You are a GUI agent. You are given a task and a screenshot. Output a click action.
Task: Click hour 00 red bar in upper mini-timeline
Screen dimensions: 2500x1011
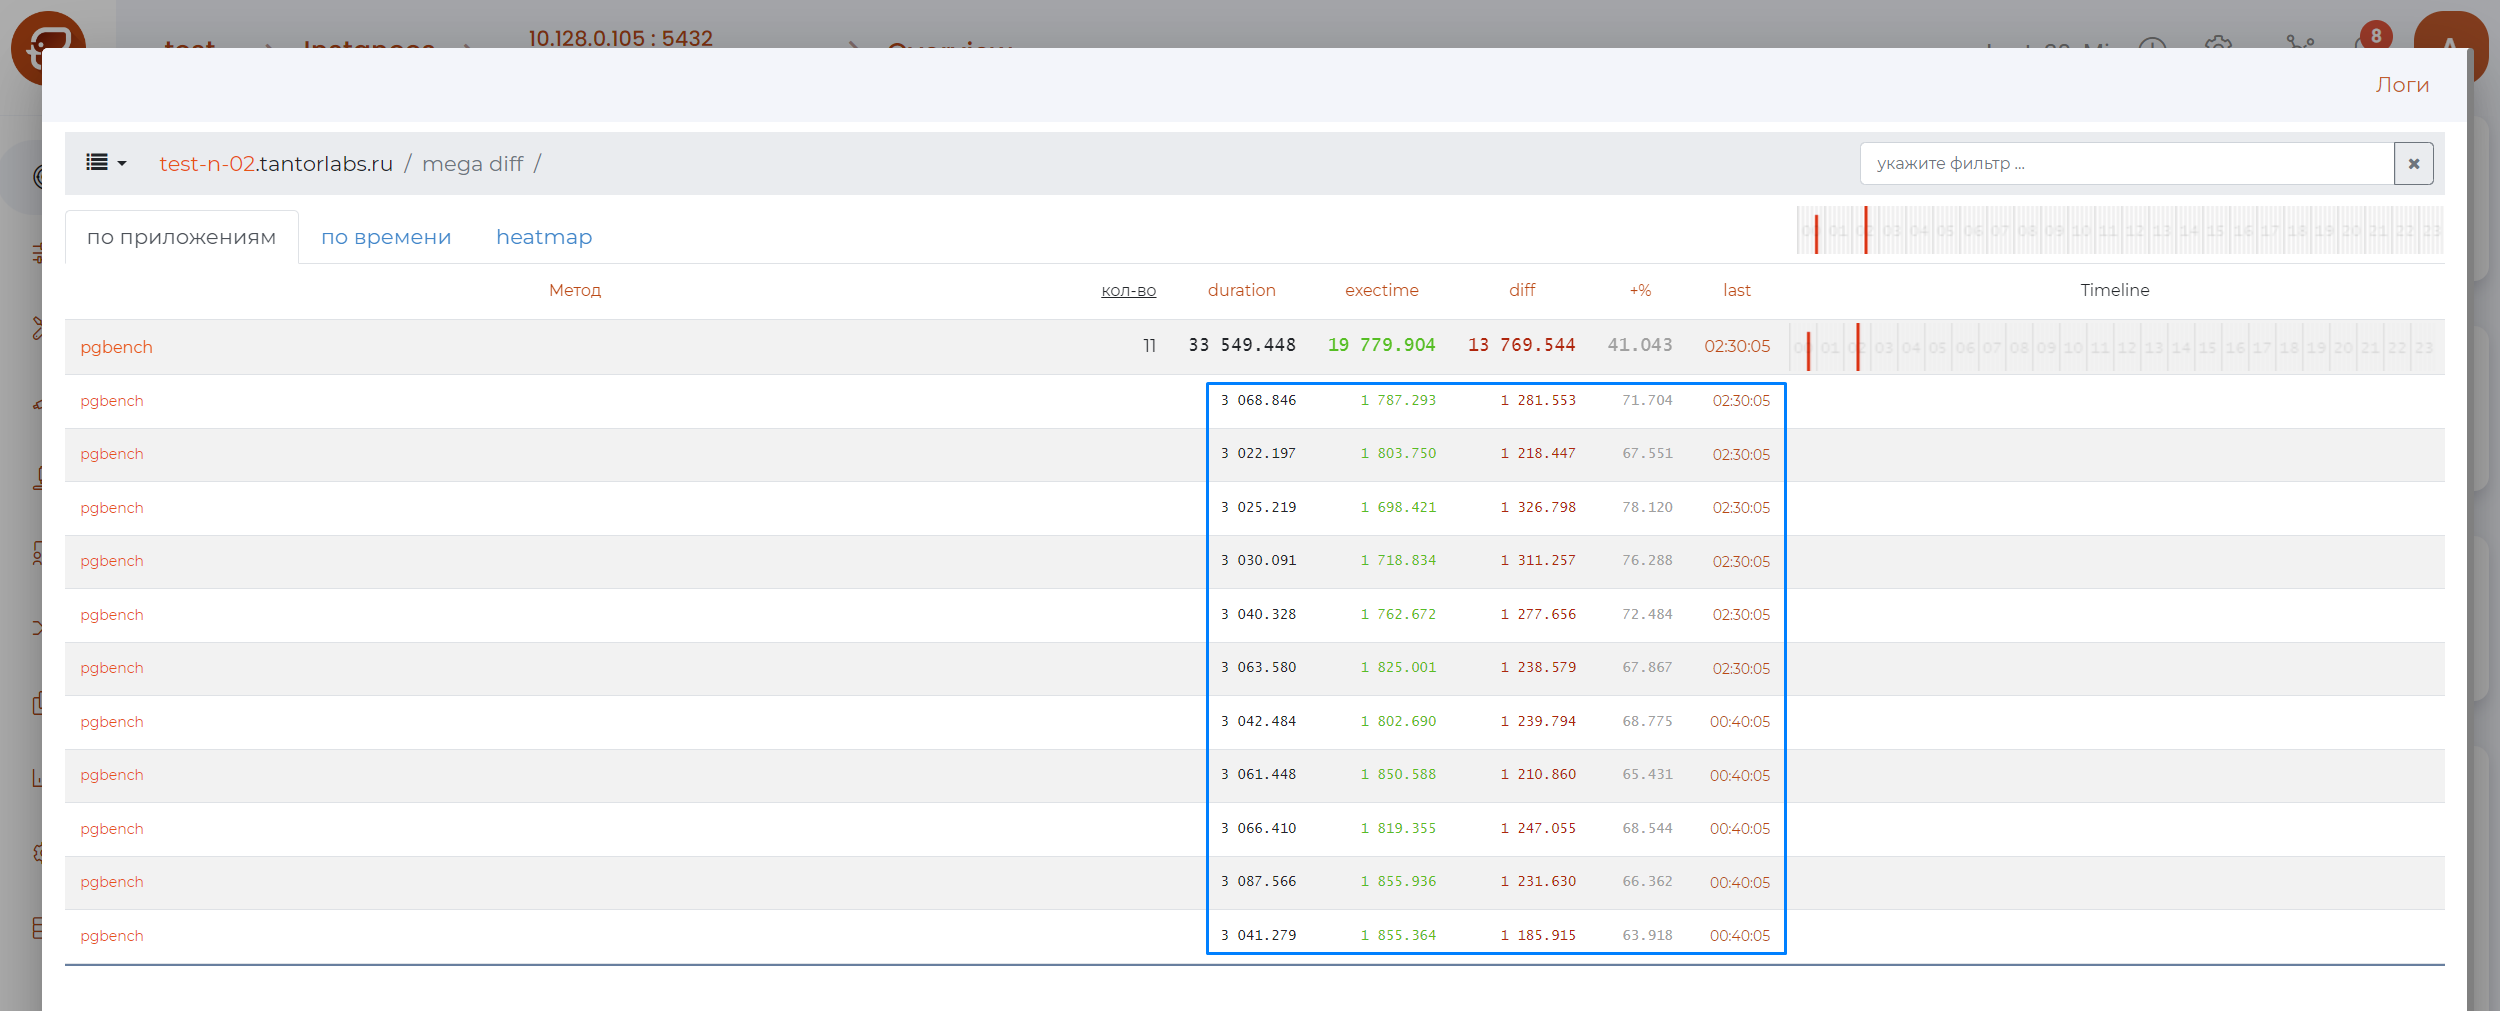coord(1816,232)
